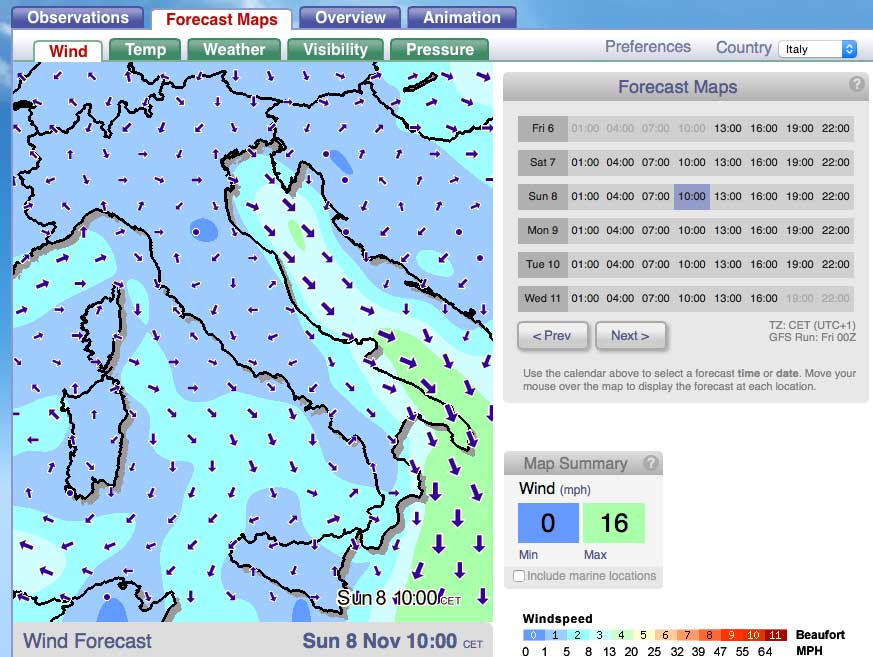Enable the Include marine locations checkbox

(x=518, y=575)
